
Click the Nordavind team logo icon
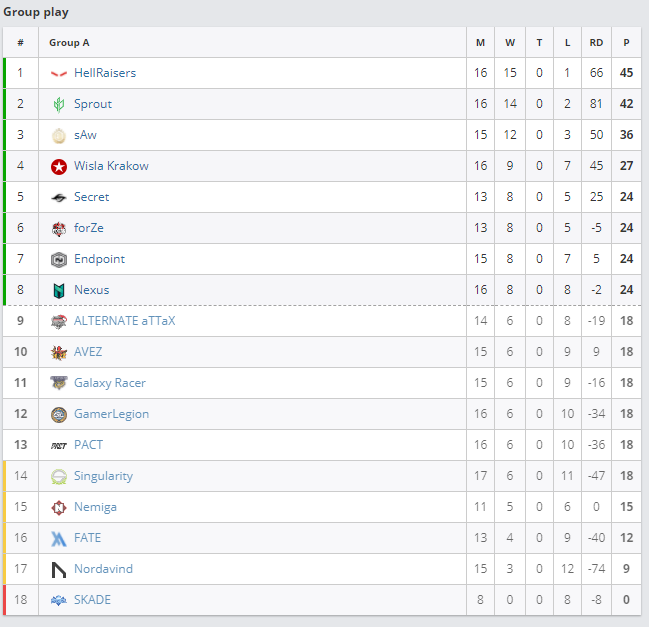point(59,569)
